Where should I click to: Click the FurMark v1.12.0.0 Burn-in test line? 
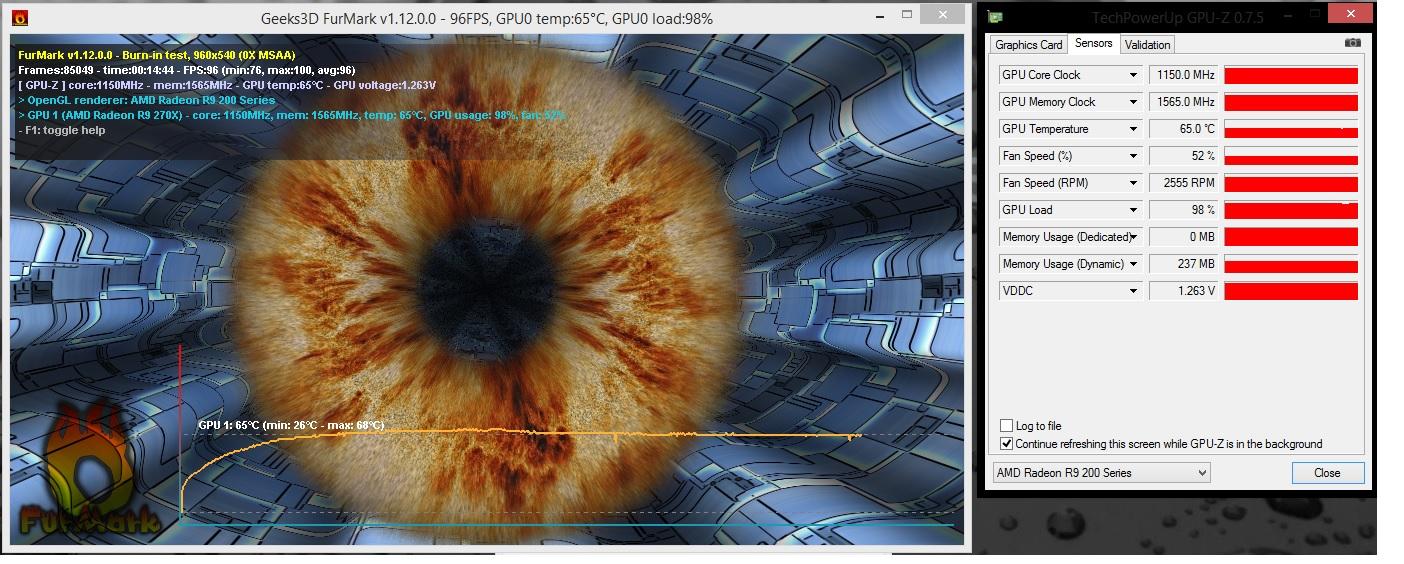[x=157, y=55]
